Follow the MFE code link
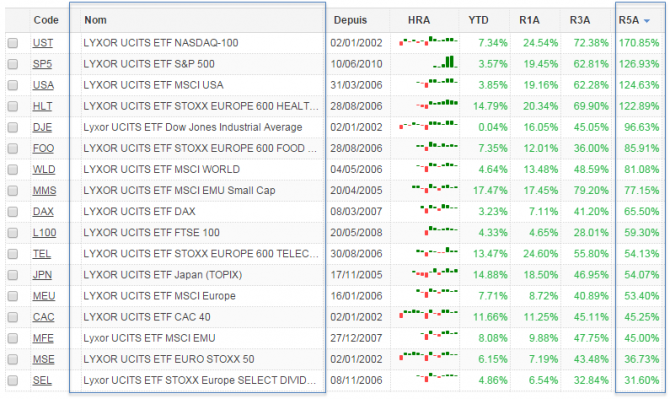670x399 pixels. click(43, 338)
